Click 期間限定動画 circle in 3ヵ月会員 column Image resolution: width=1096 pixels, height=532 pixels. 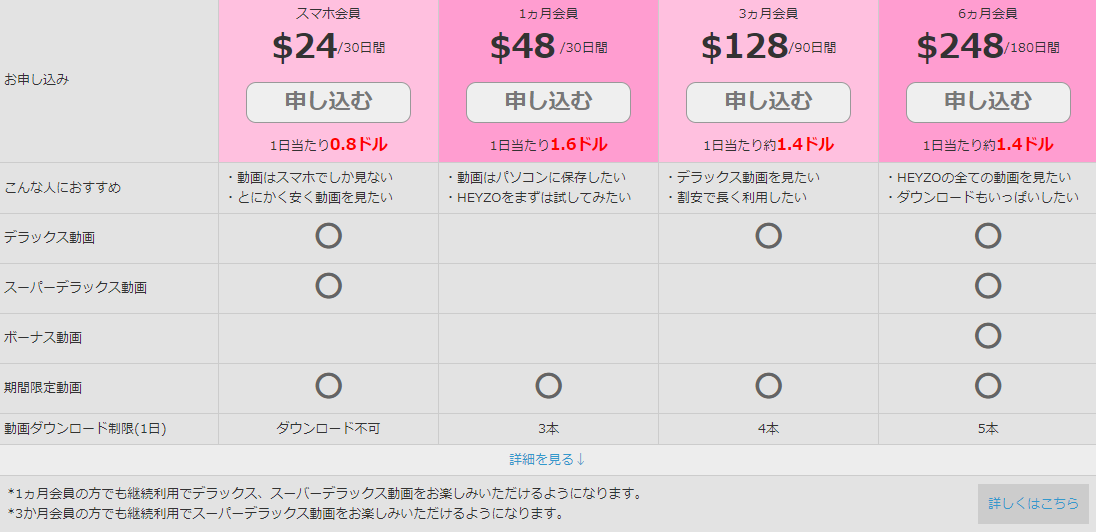[x=768, y=385]
